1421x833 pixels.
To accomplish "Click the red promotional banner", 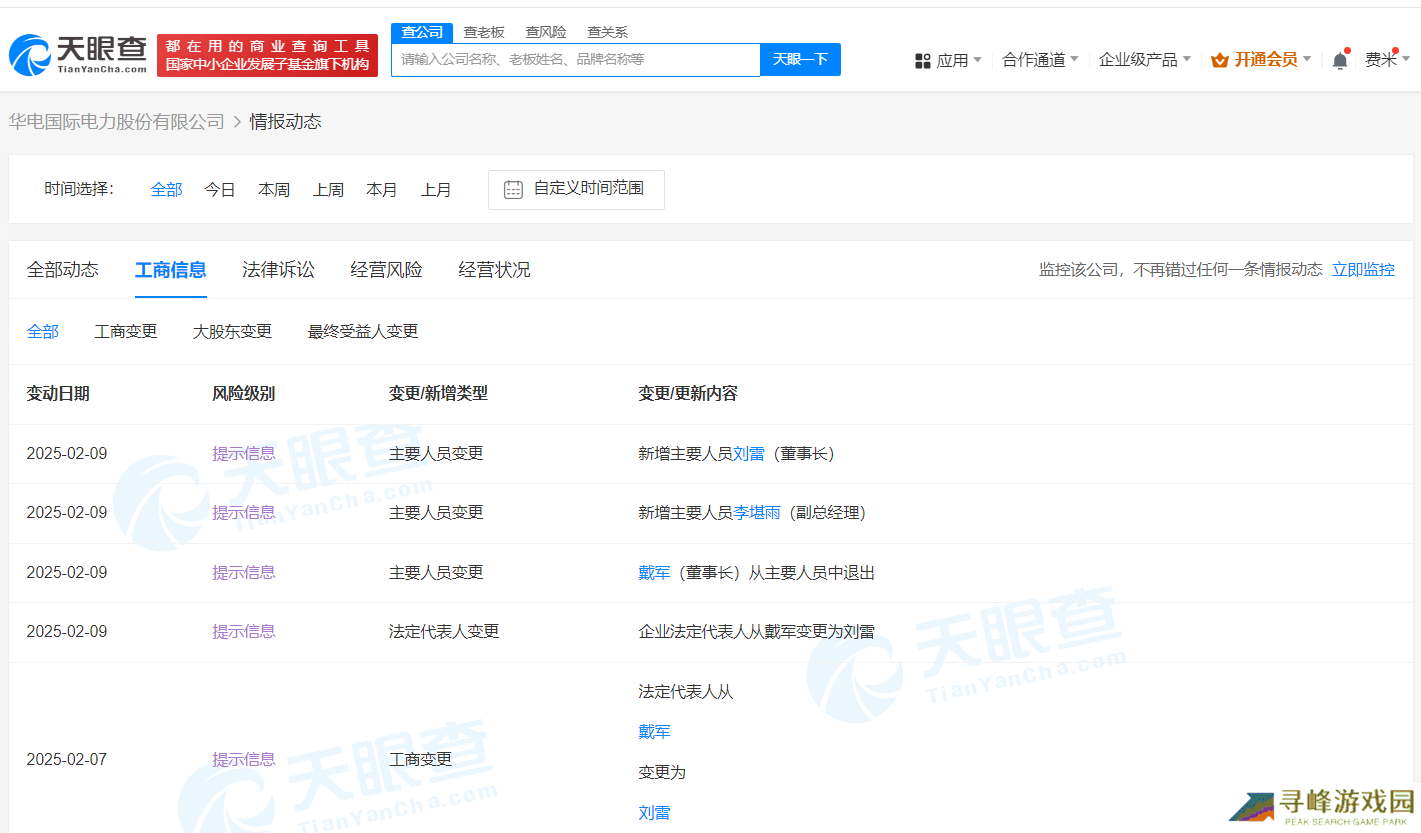I will point(267,55).
